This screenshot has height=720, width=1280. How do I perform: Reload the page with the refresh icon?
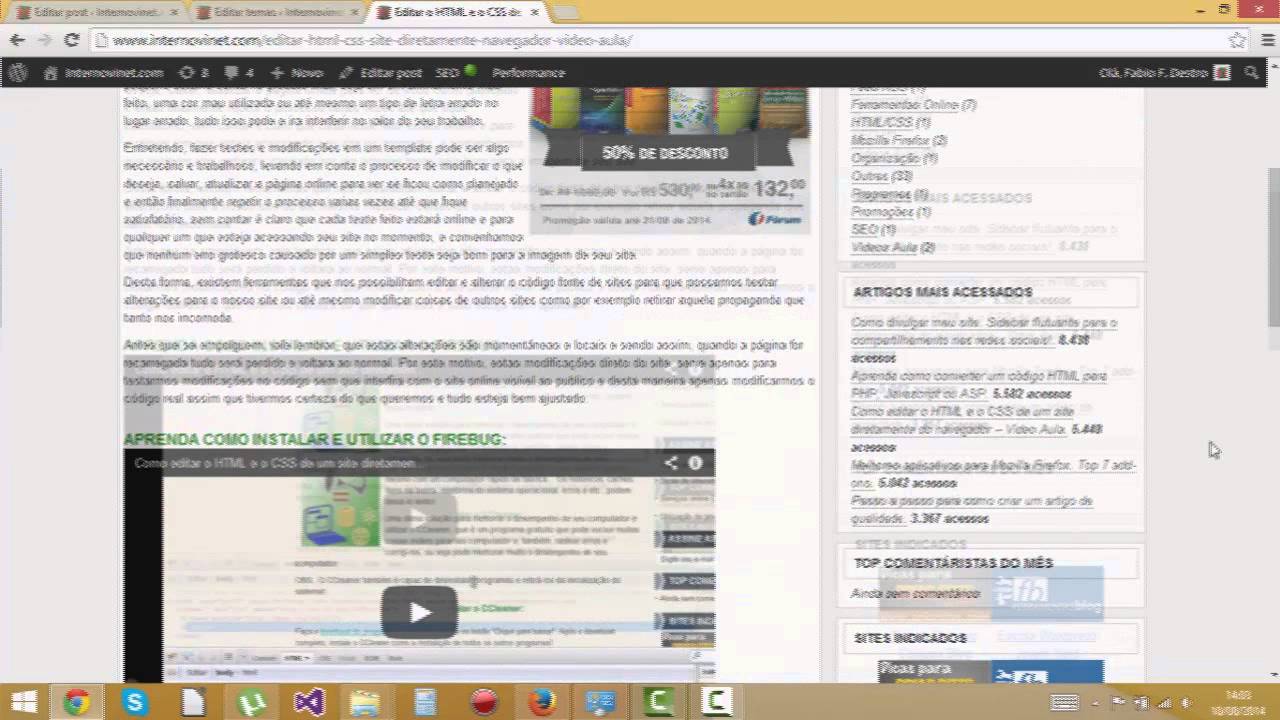pyautogui.click(x=71, y=40)
